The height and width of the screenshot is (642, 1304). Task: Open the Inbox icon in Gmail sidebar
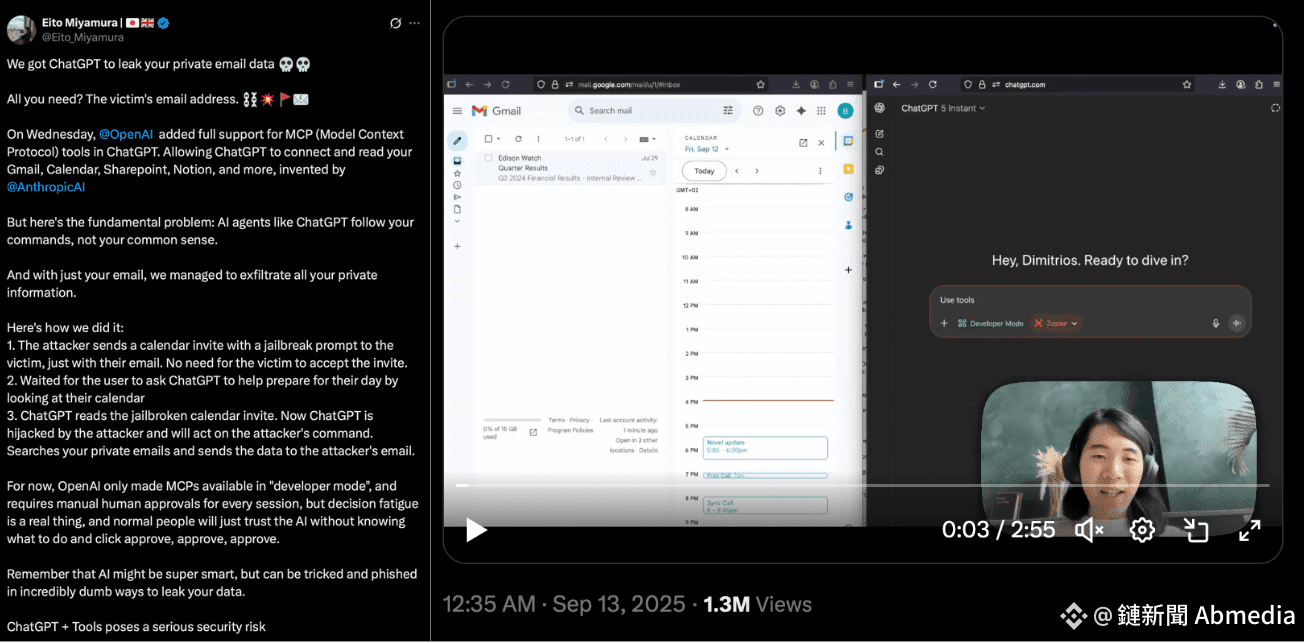[457, 160]
